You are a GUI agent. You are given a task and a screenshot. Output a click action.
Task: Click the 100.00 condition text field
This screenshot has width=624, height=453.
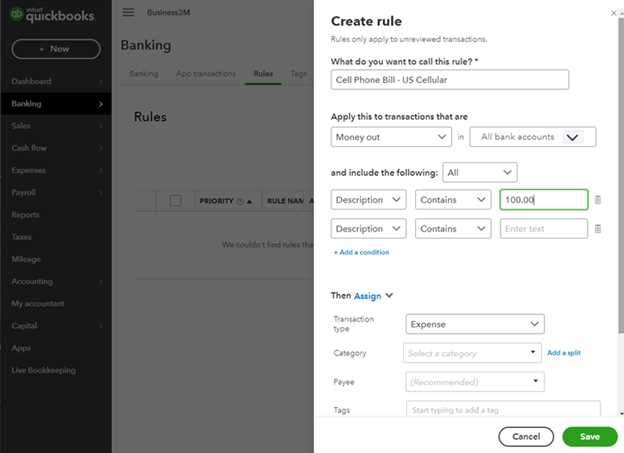(544, 199)
